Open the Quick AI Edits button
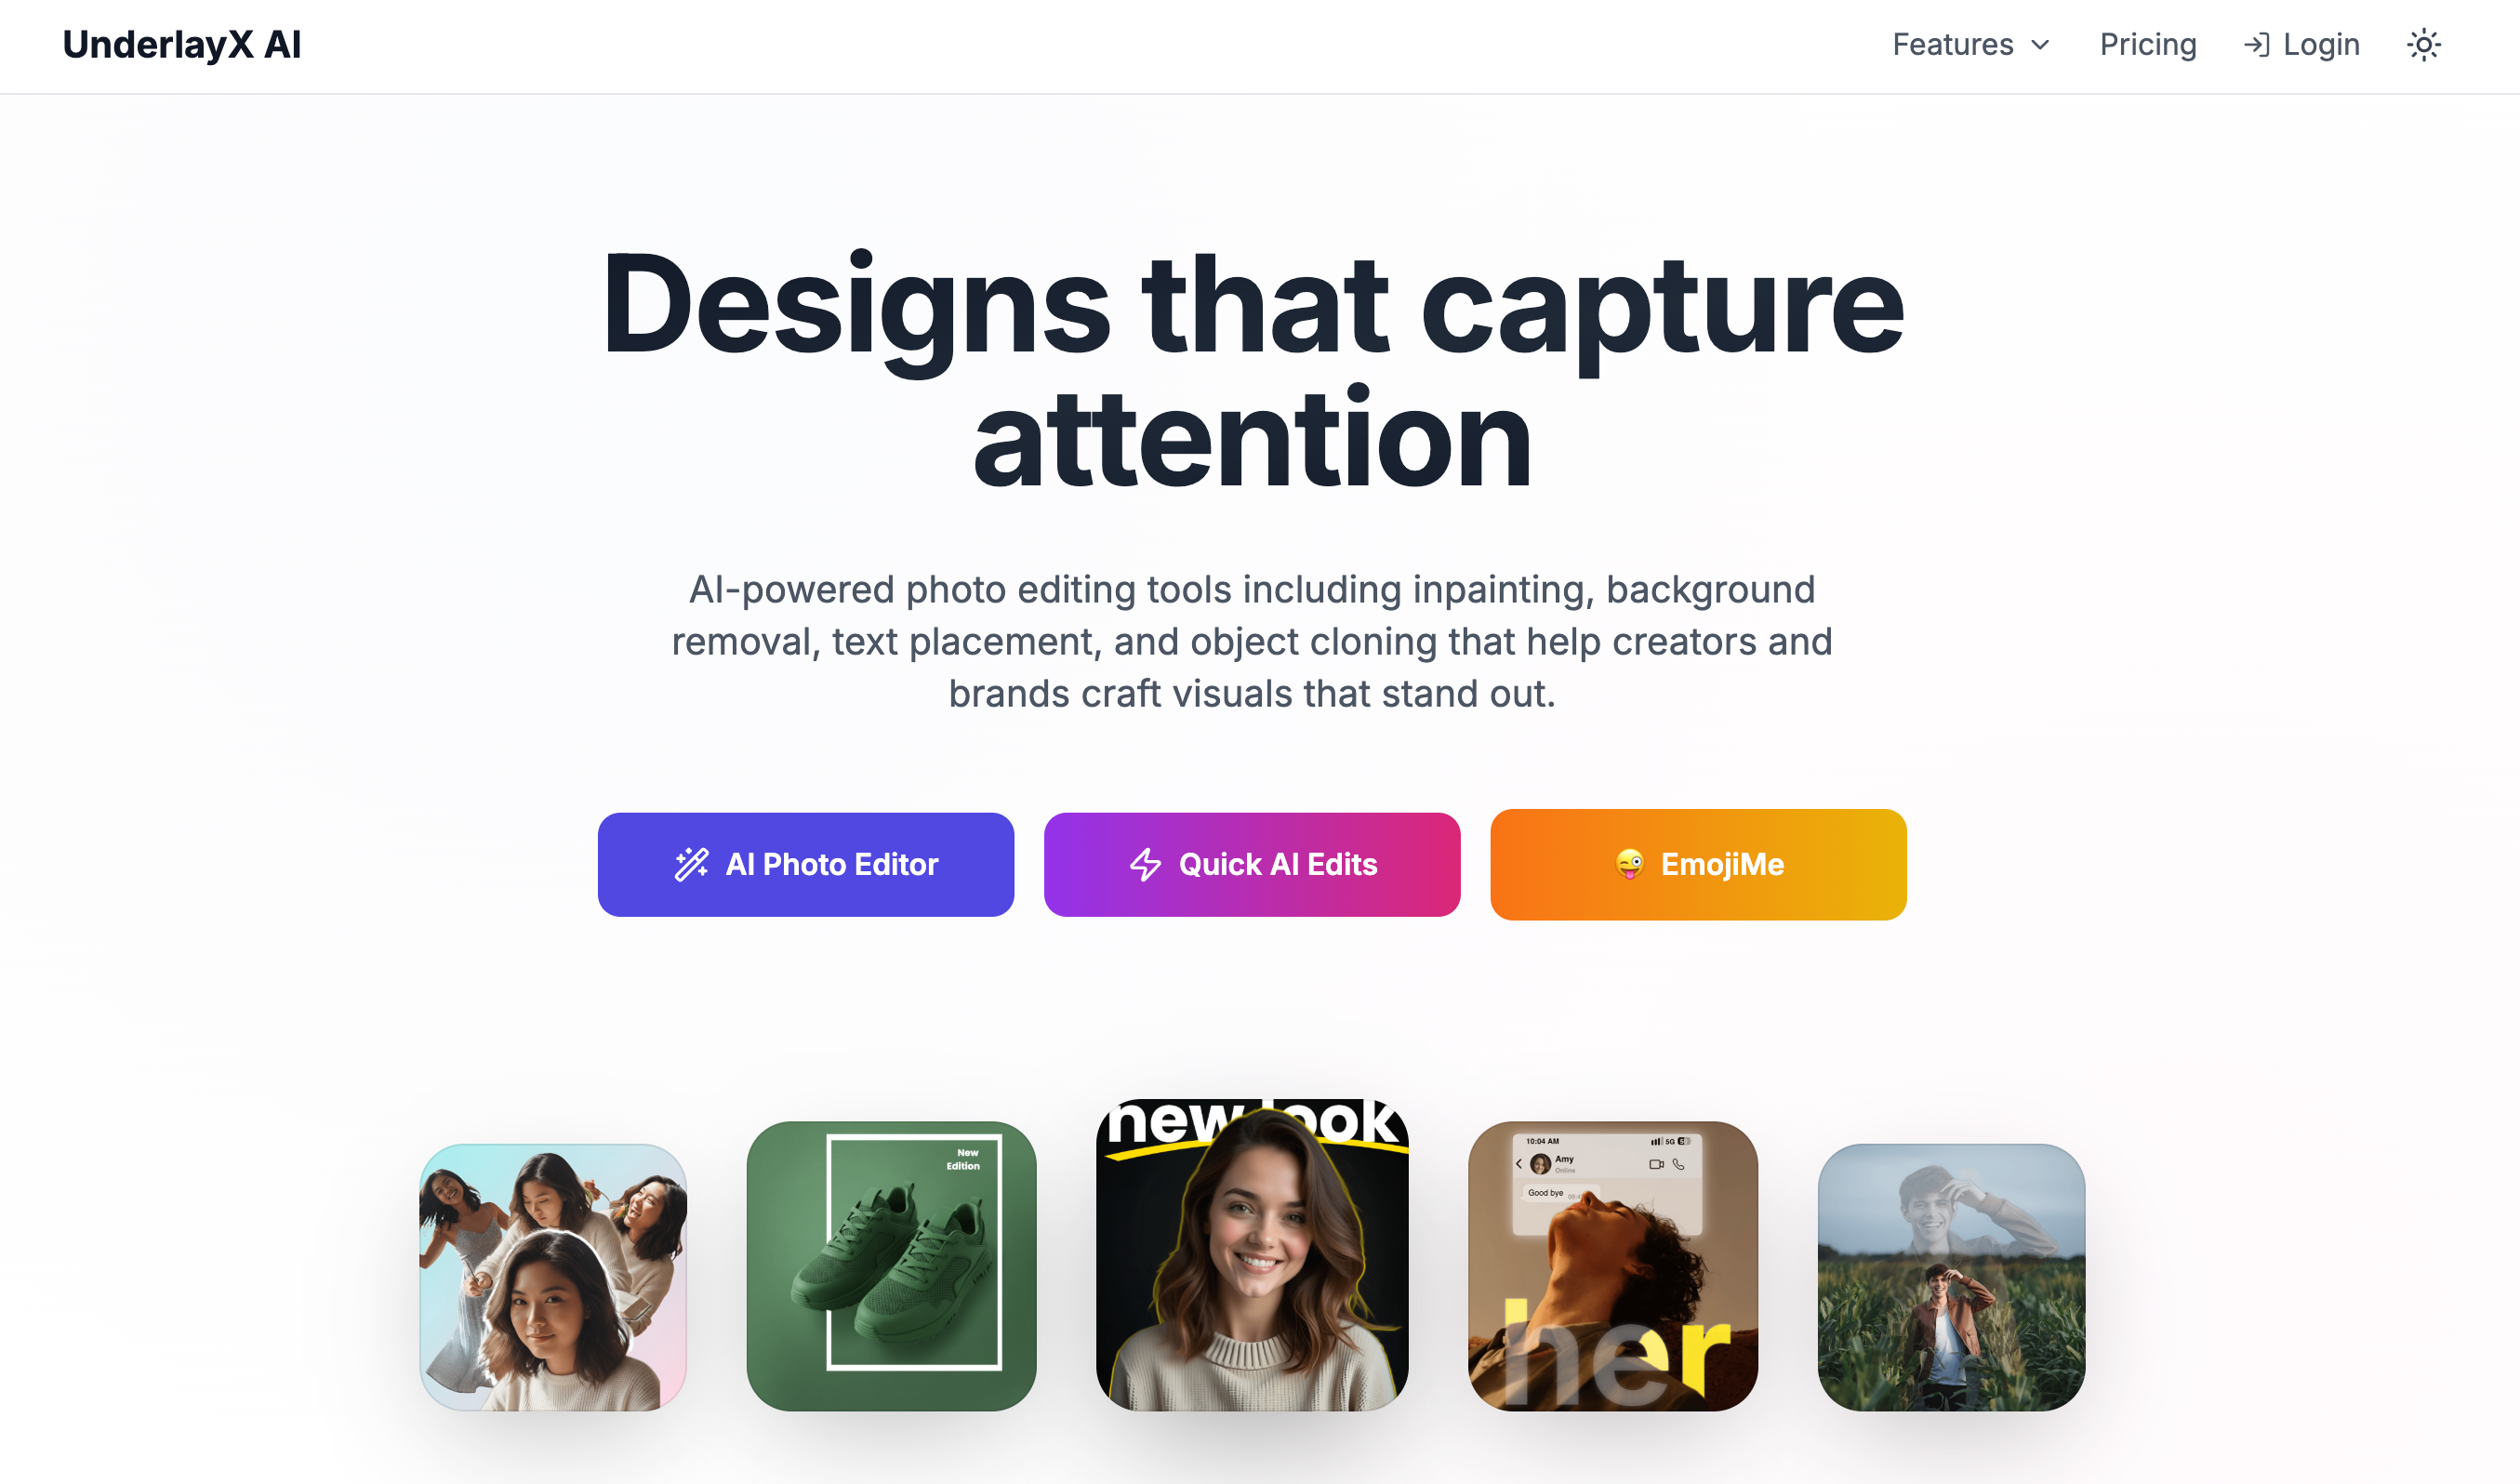Viewport: 2520px width, 1484px height. tap(1252, 864)
